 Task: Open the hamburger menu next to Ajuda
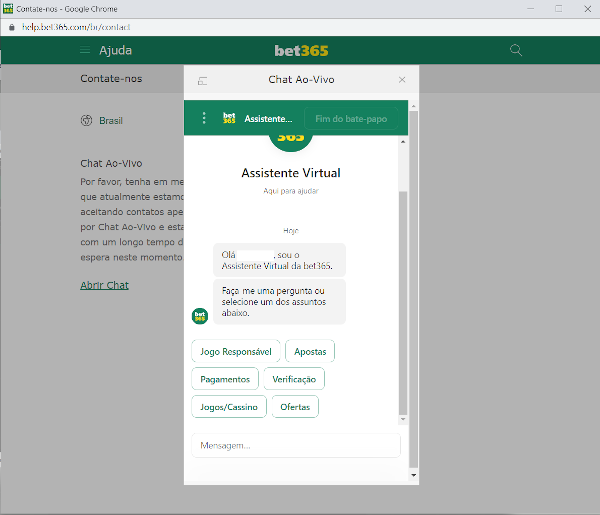[x=85, y=50]
